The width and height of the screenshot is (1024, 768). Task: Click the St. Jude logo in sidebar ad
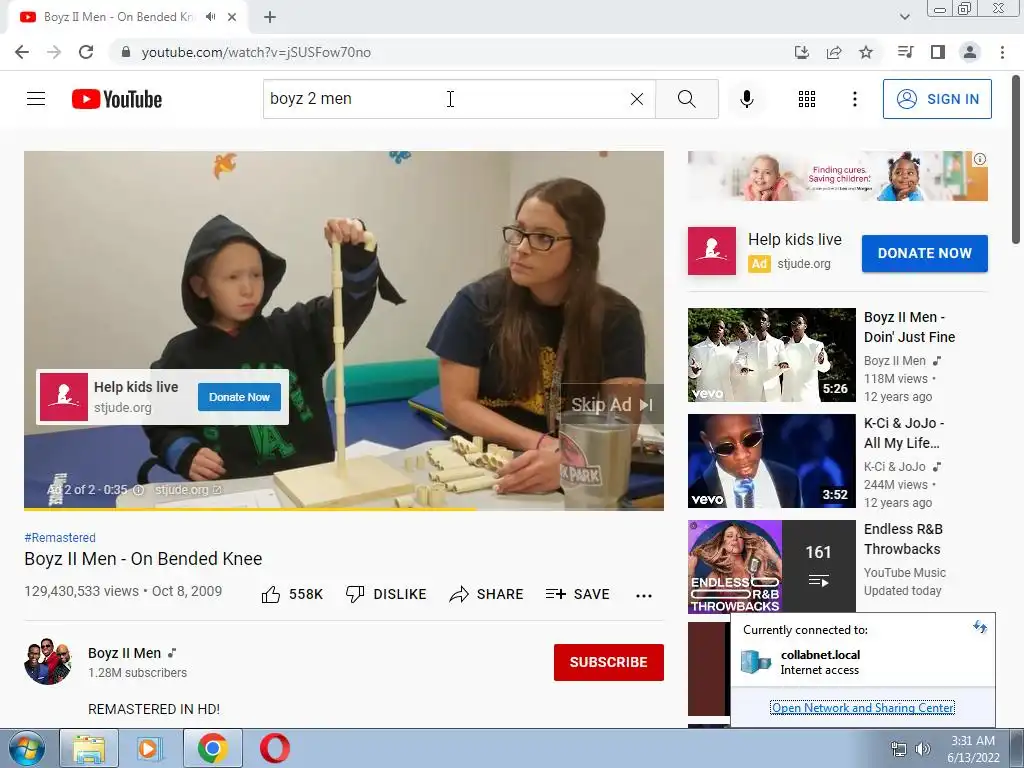click(x=712, y=251)
